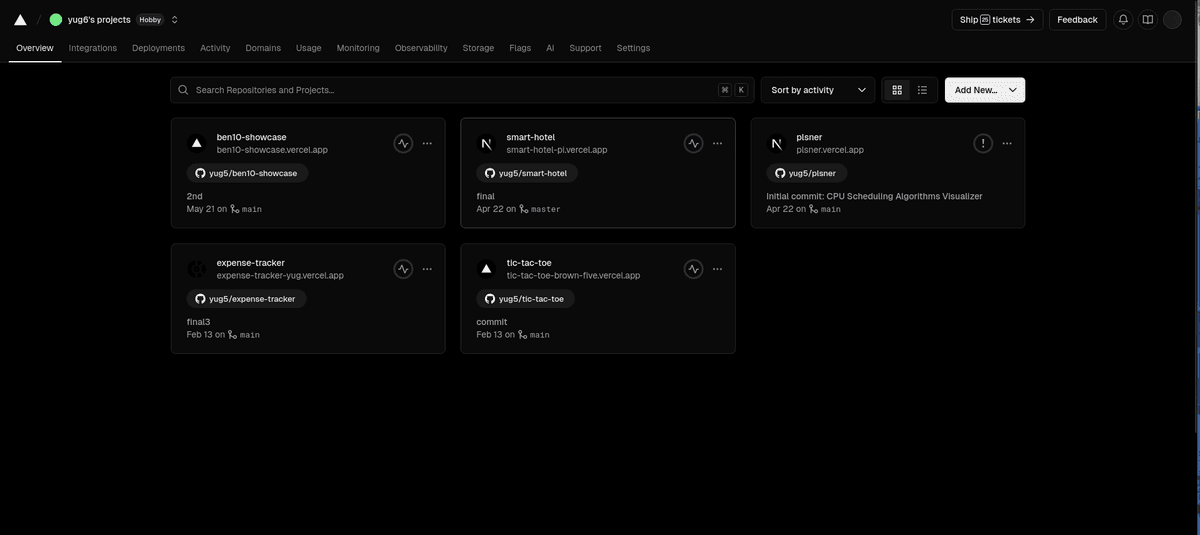Focus the Search Repositories and Projects field
The width and height of the screenshot is (1200, 535).
[x=450, y=90]
